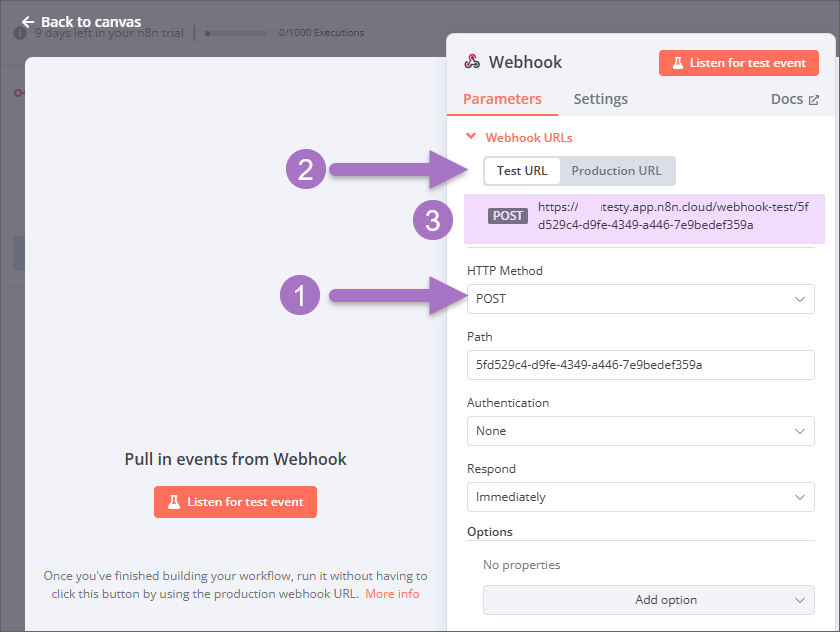The height and width of the screenshot is (632, 840).
Task: Open the HTTP Method dropdown
Action: point(640,299)
